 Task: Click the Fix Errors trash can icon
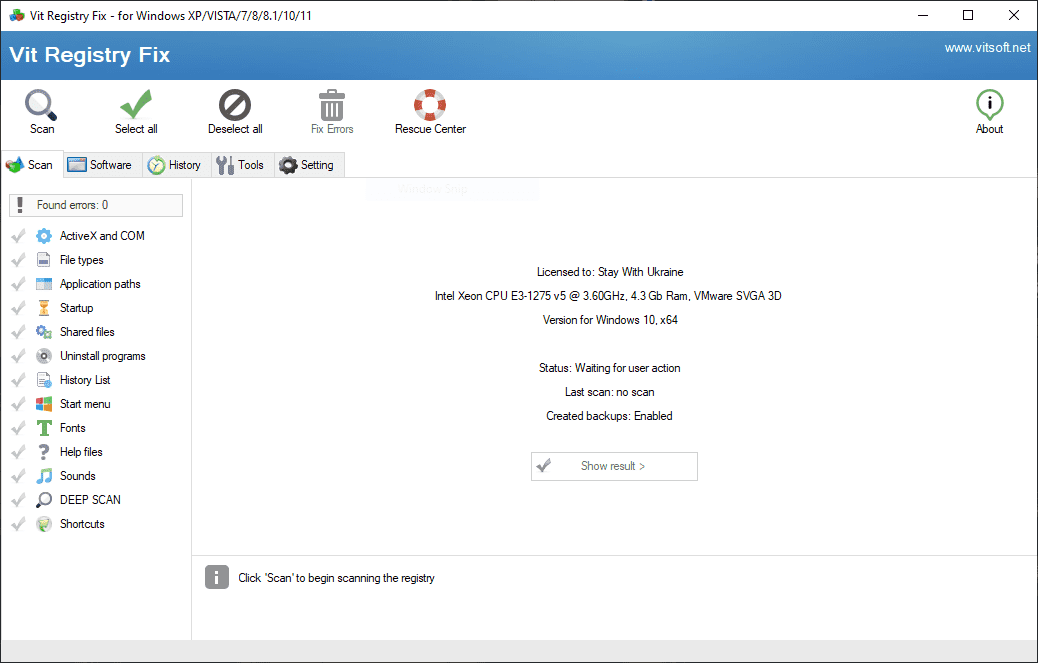coord(332,105)
